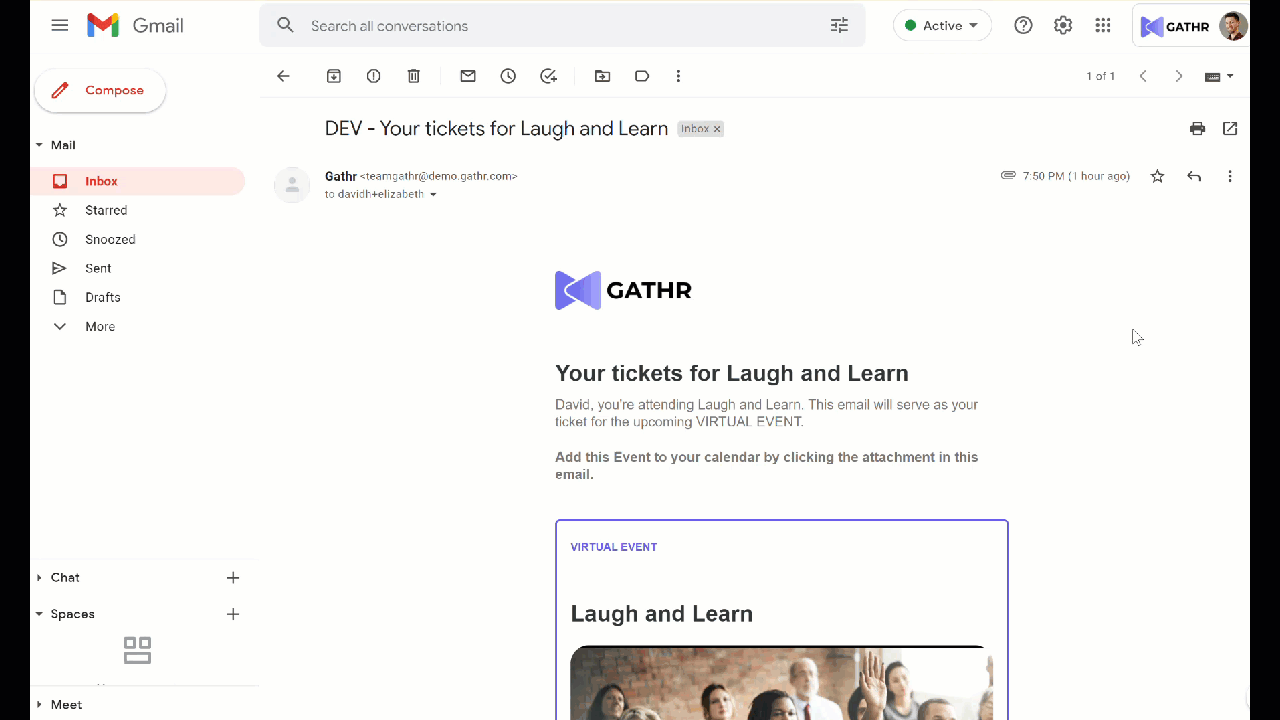Remove the Inbox label from conversation
Screen dimensions: 1280x720
pyautogui.click(x=717, y=129)
